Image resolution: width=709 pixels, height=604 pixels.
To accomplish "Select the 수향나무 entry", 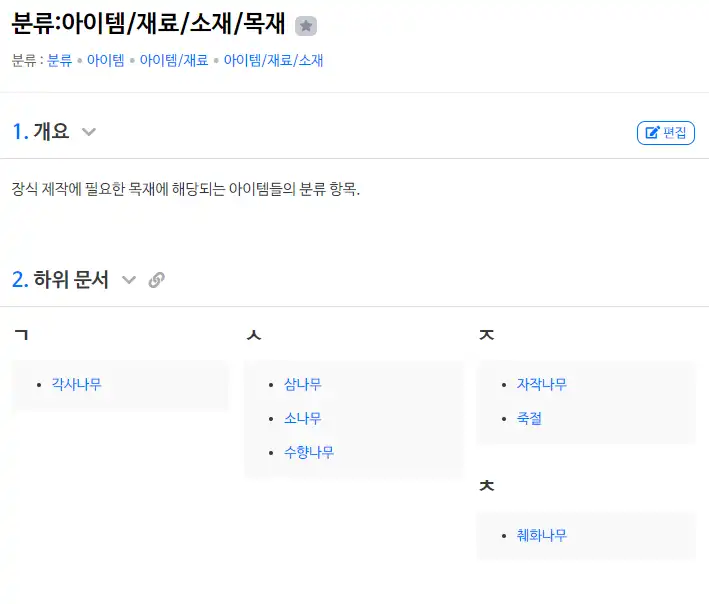I will coord(308,452).
